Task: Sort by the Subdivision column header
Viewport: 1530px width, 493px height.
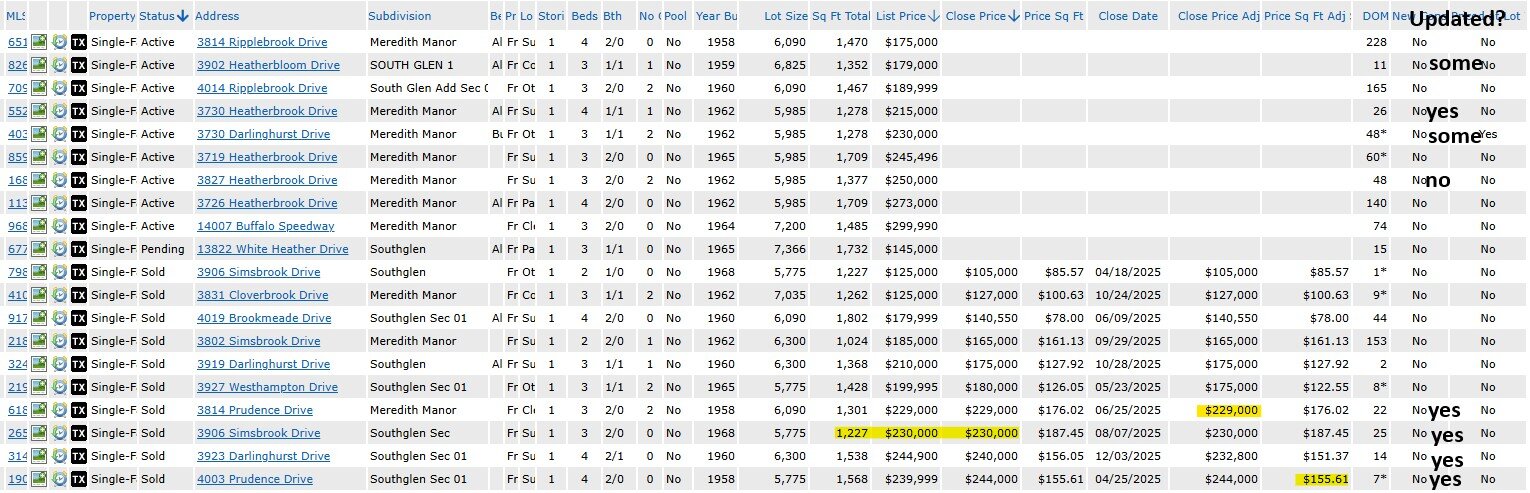Action: tap(399, 16)
